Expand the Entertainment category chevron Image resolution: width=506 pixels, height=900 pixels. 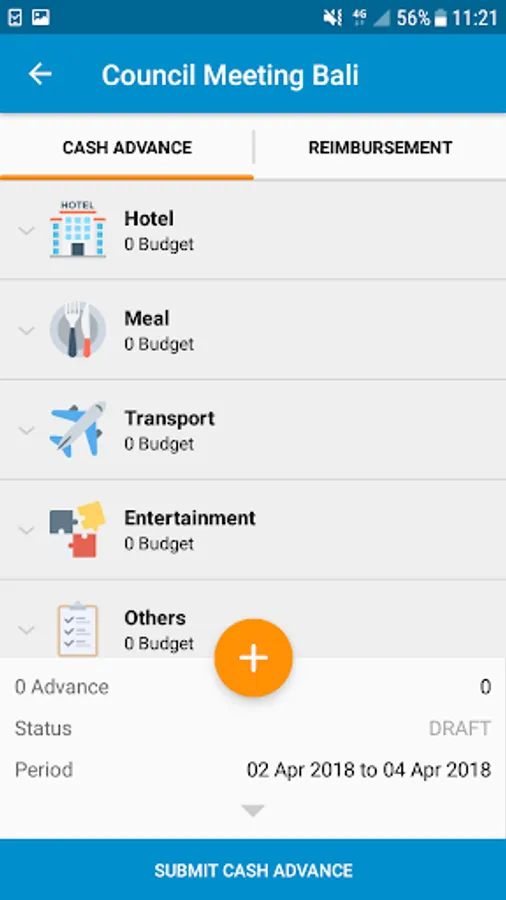(26, 530)
